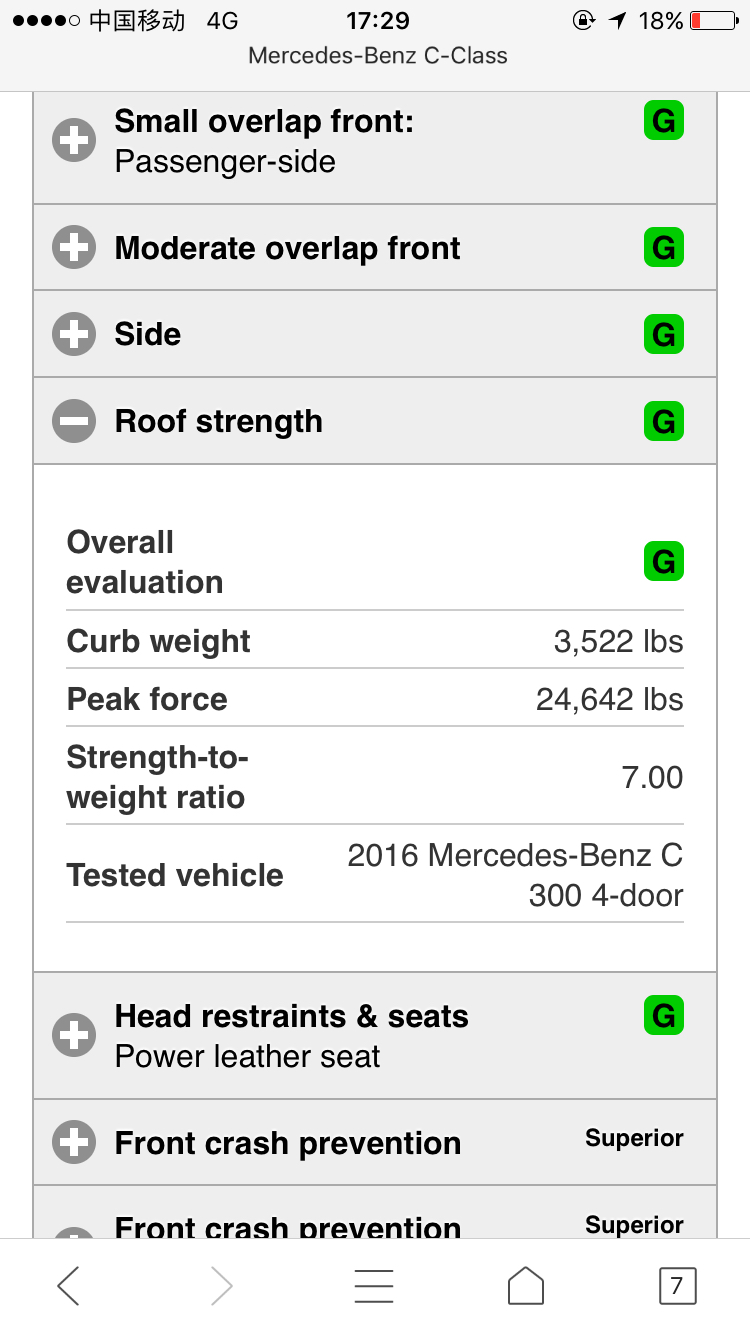The image size is (750, 1334).
Task: Go to the browser home page
Action: pos(526,1285)
